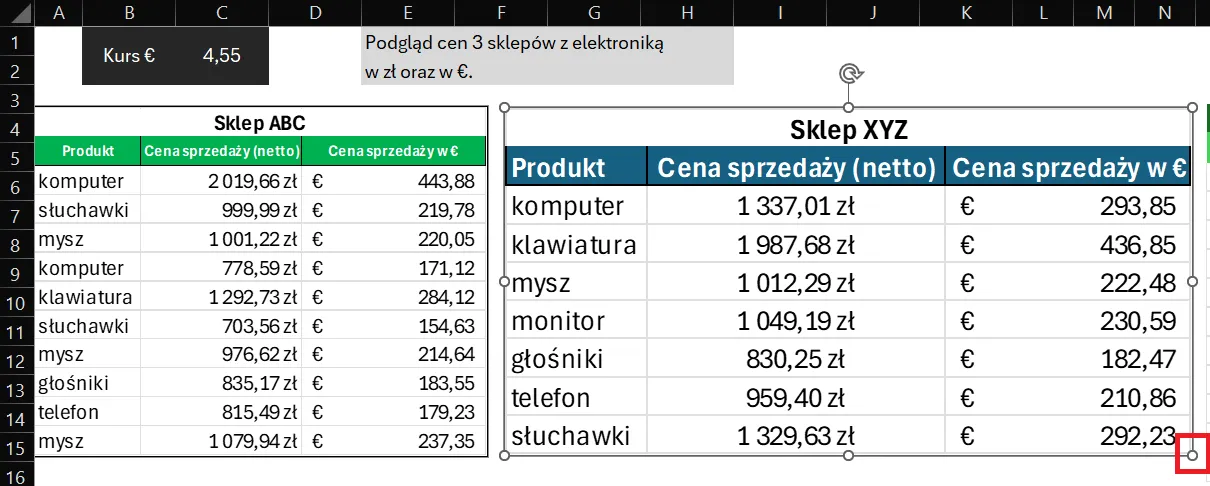The height and width of the screenshot is (486, 1210).
Task: Click the top-right corner handle of the picture
Action: coord(1192,107)
